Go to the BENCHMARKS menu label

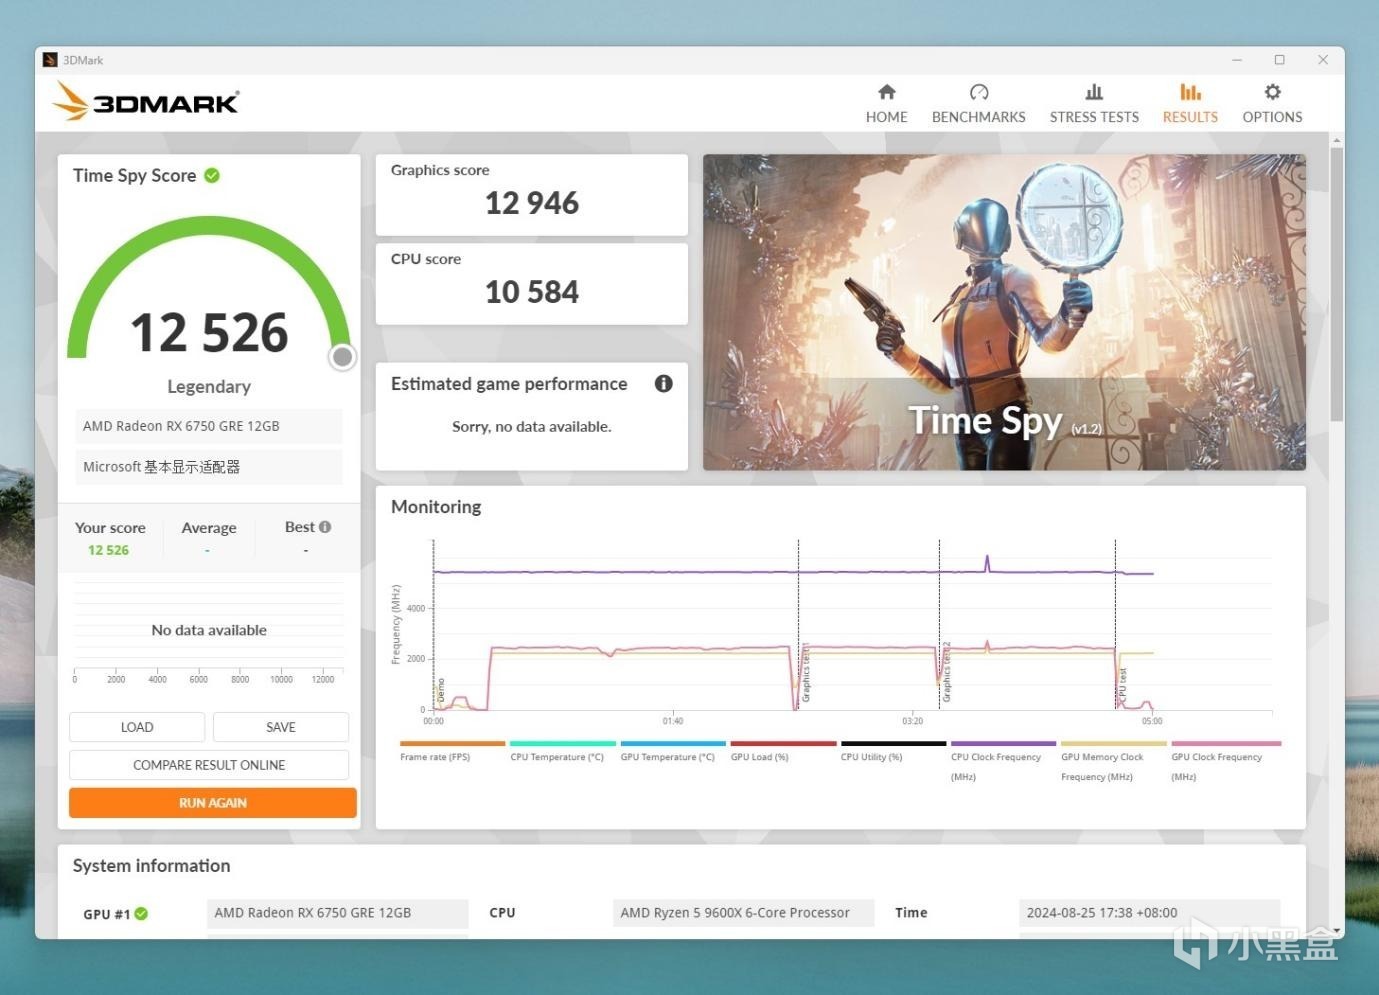(x=979, y=117)
